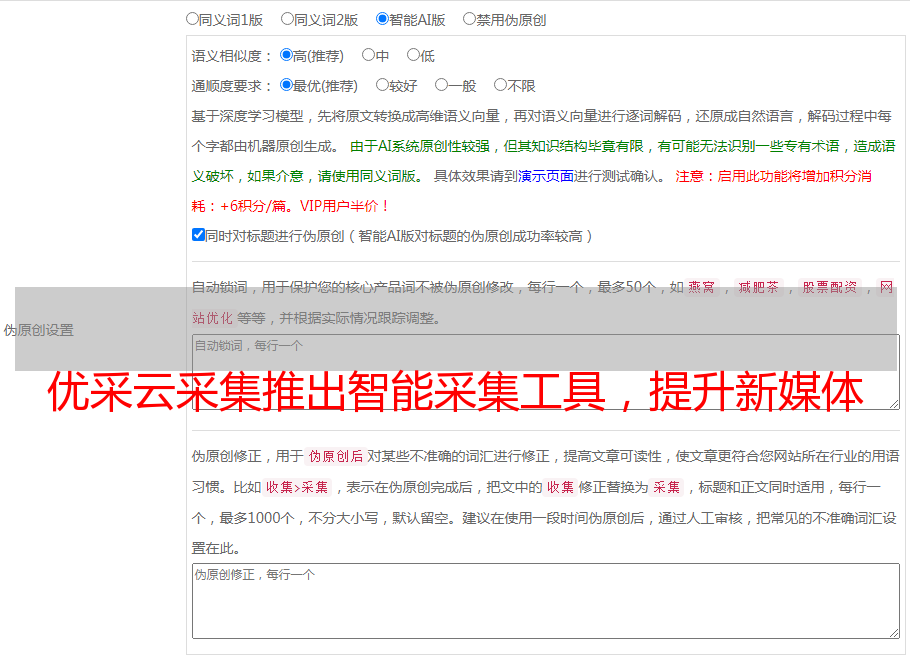Click into the 伪原创修正 textarea

tap(546, 601)
